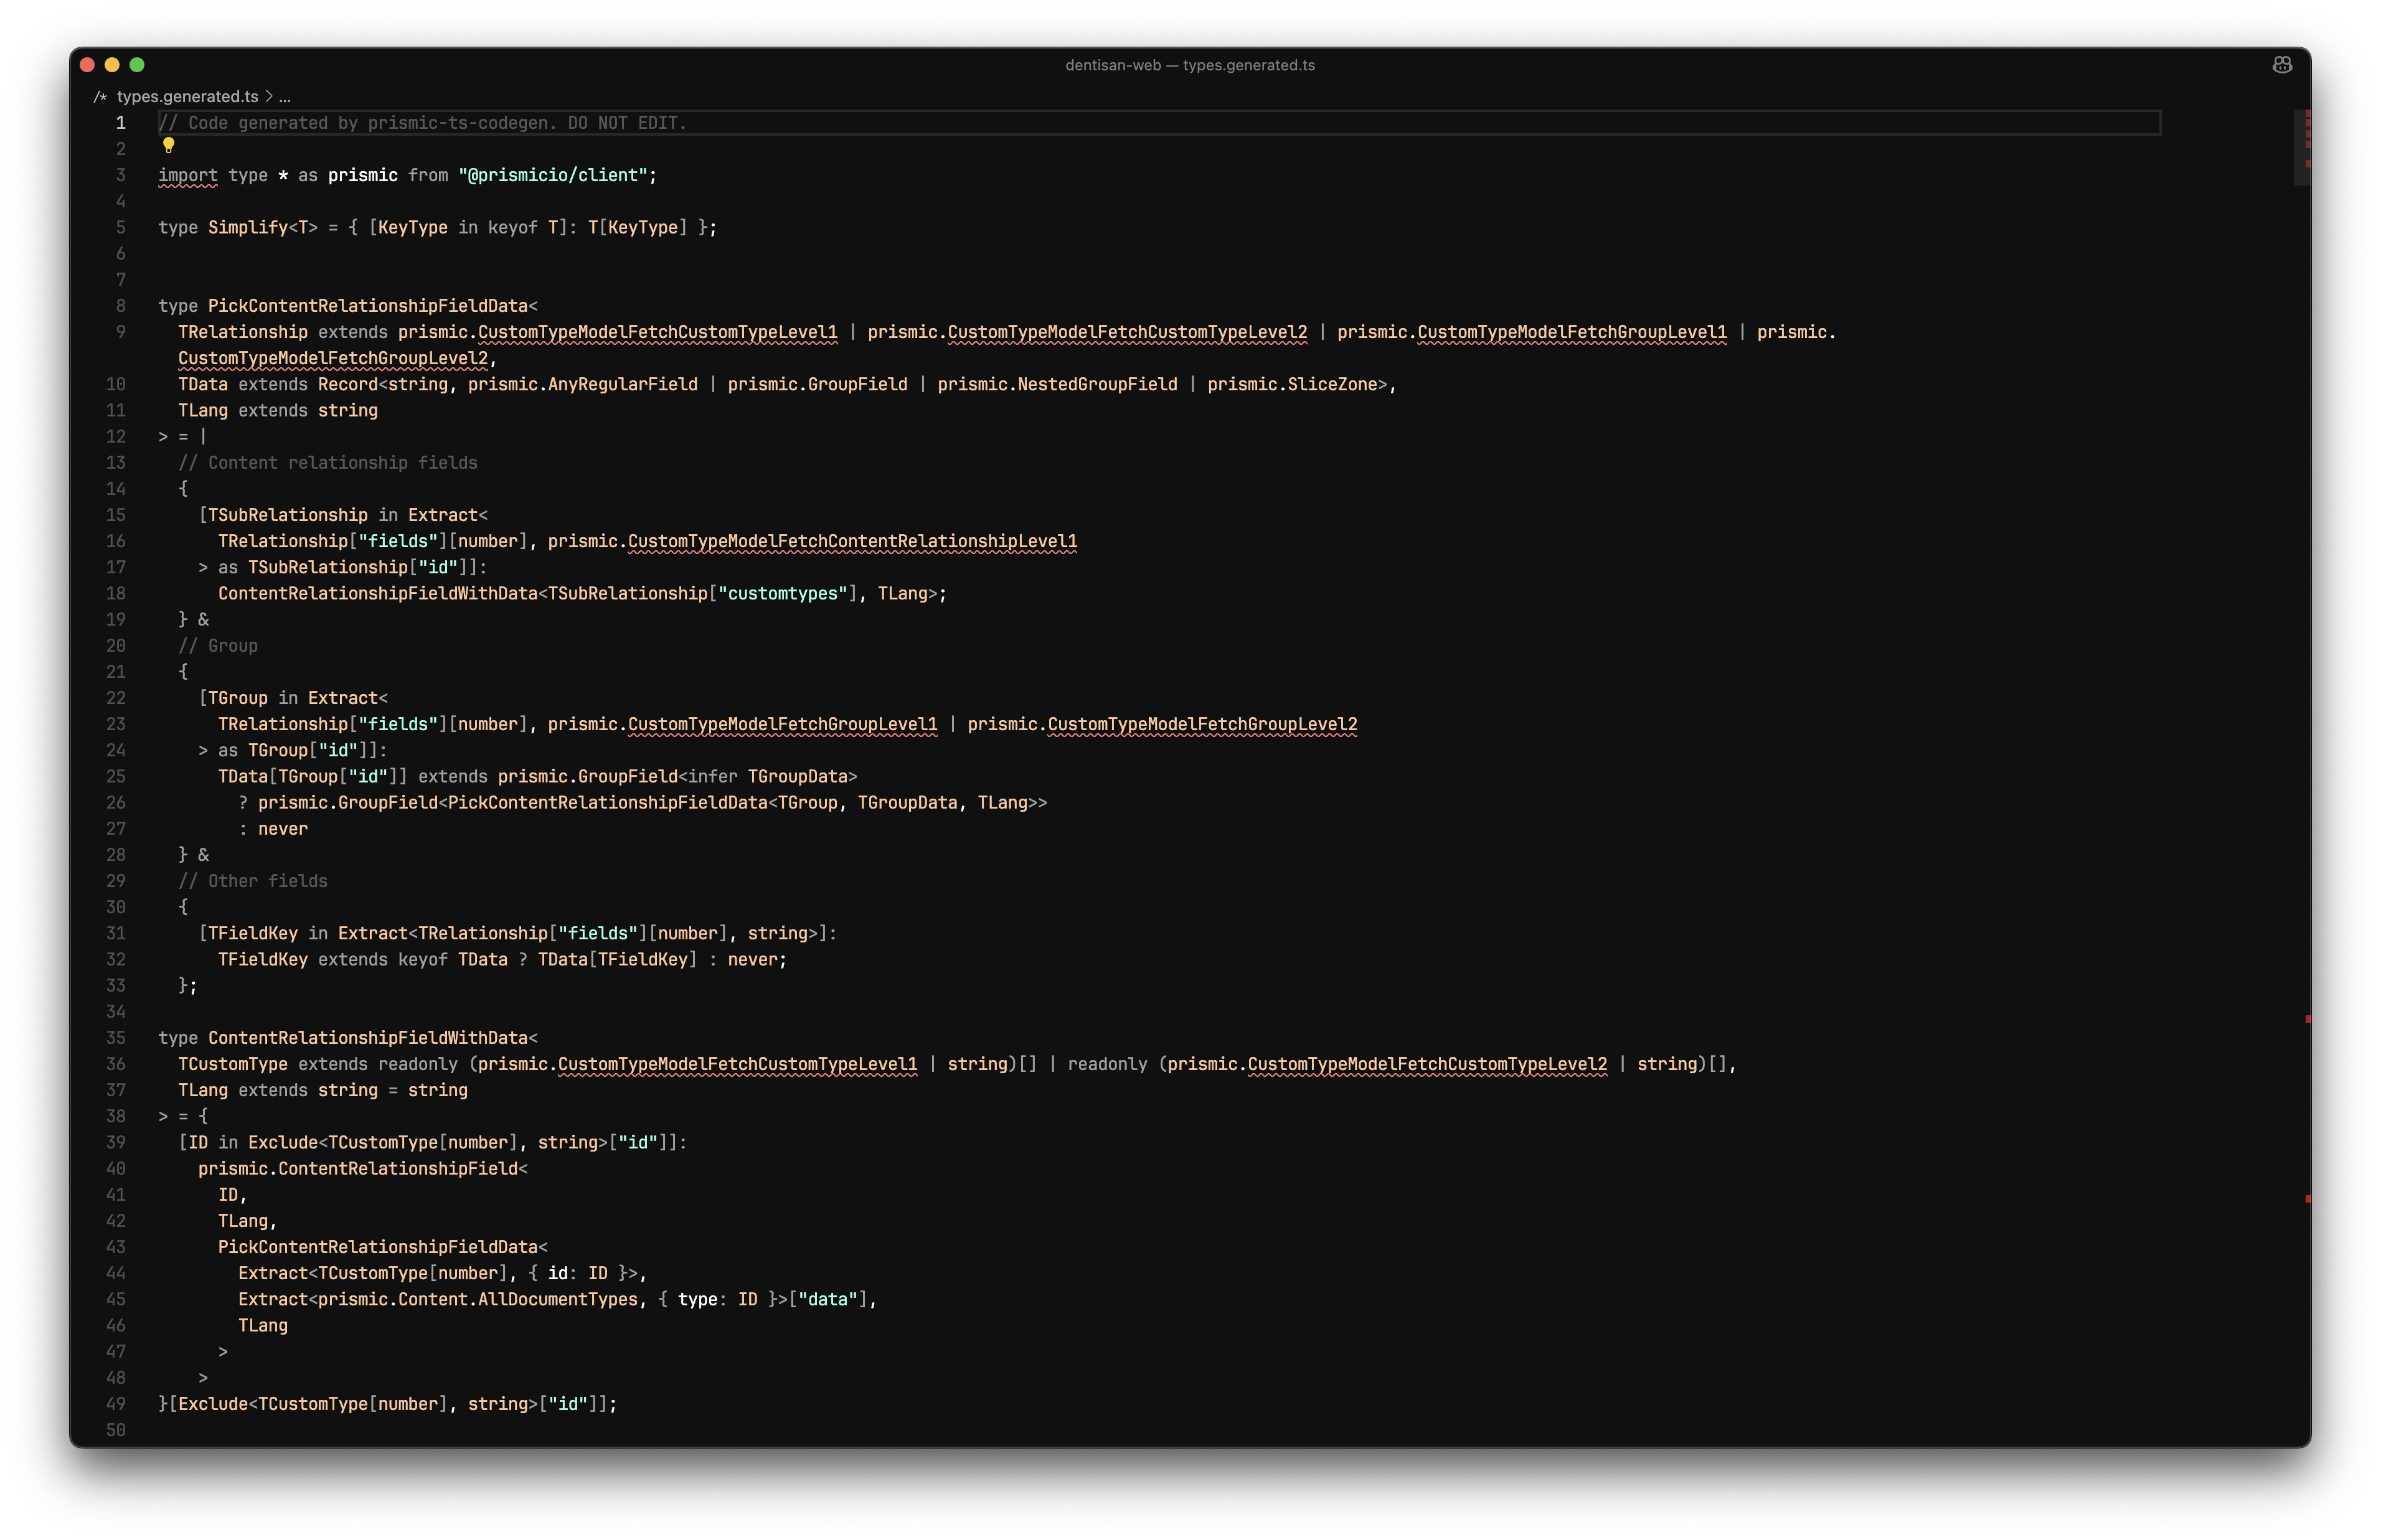Click the scrollbar slider at top right
The height and width of the screenshot is (1540, 2381).
point(2300,147)
